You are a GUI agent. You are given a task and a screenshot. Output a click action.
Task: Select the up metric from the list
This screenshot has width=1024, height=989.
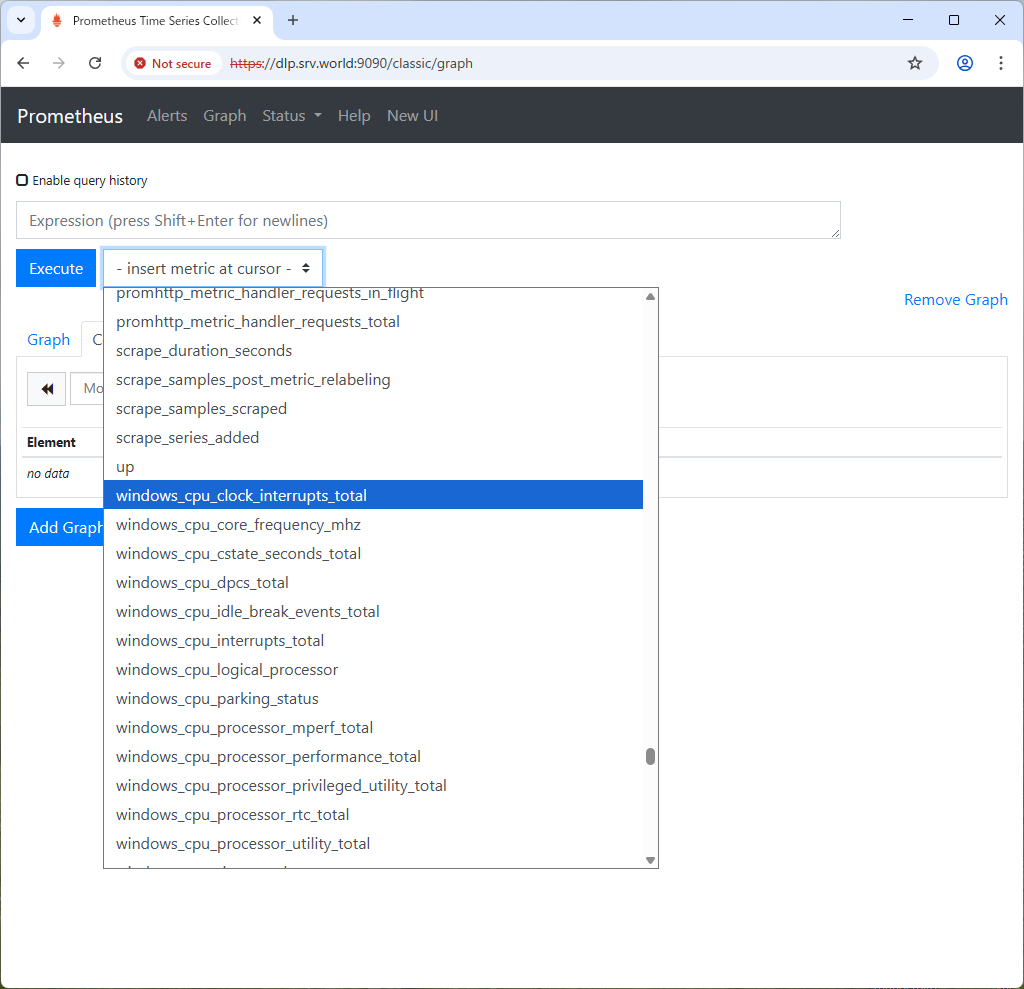124,466
